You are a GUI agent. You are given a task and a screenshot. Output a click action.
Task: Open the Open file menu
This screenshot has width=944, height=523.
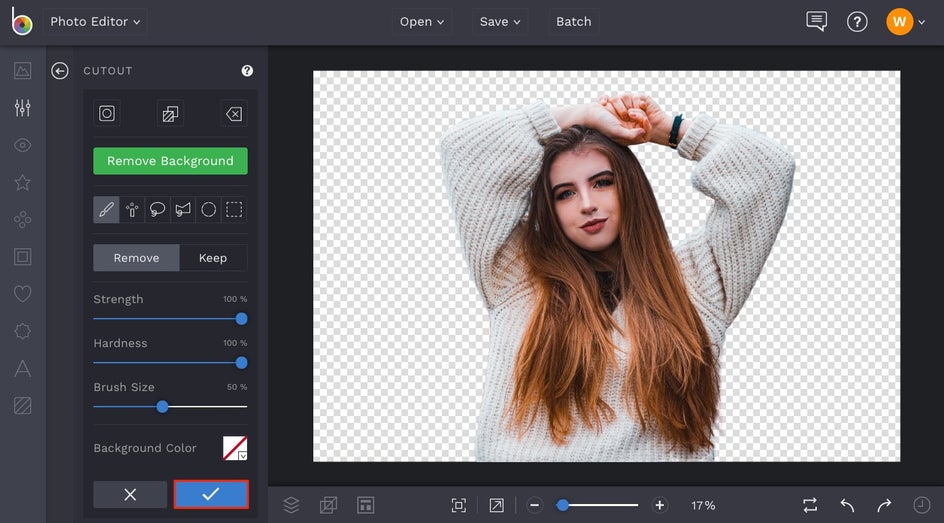(x=421, y=22)
